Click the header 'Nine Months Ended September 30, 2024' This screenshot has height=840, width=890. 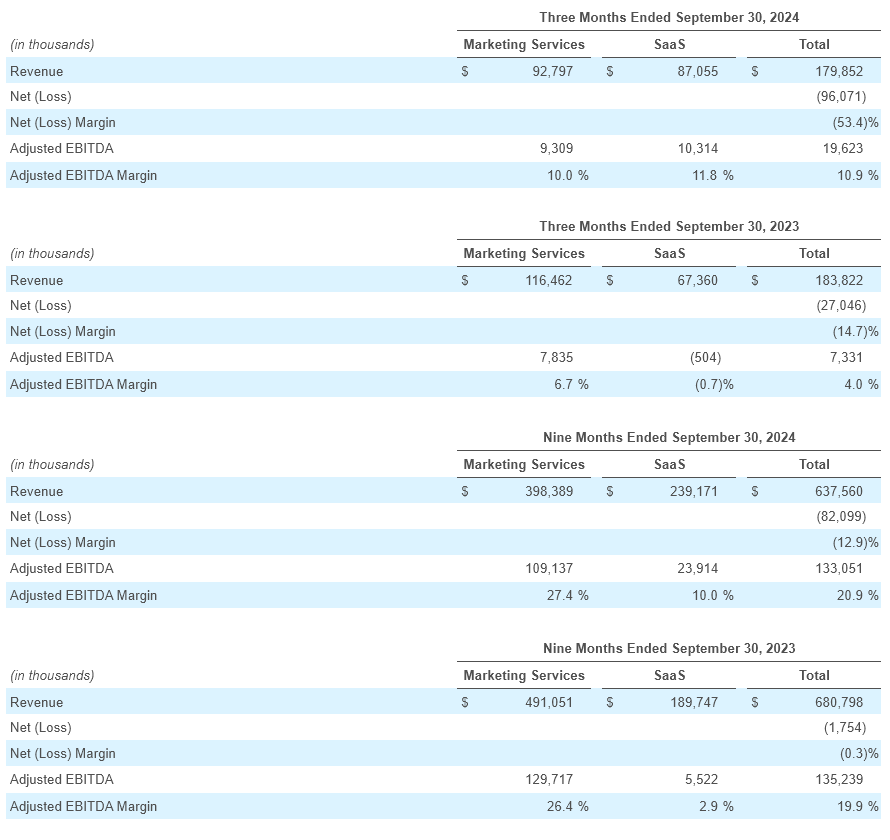(x=669, y=438)
